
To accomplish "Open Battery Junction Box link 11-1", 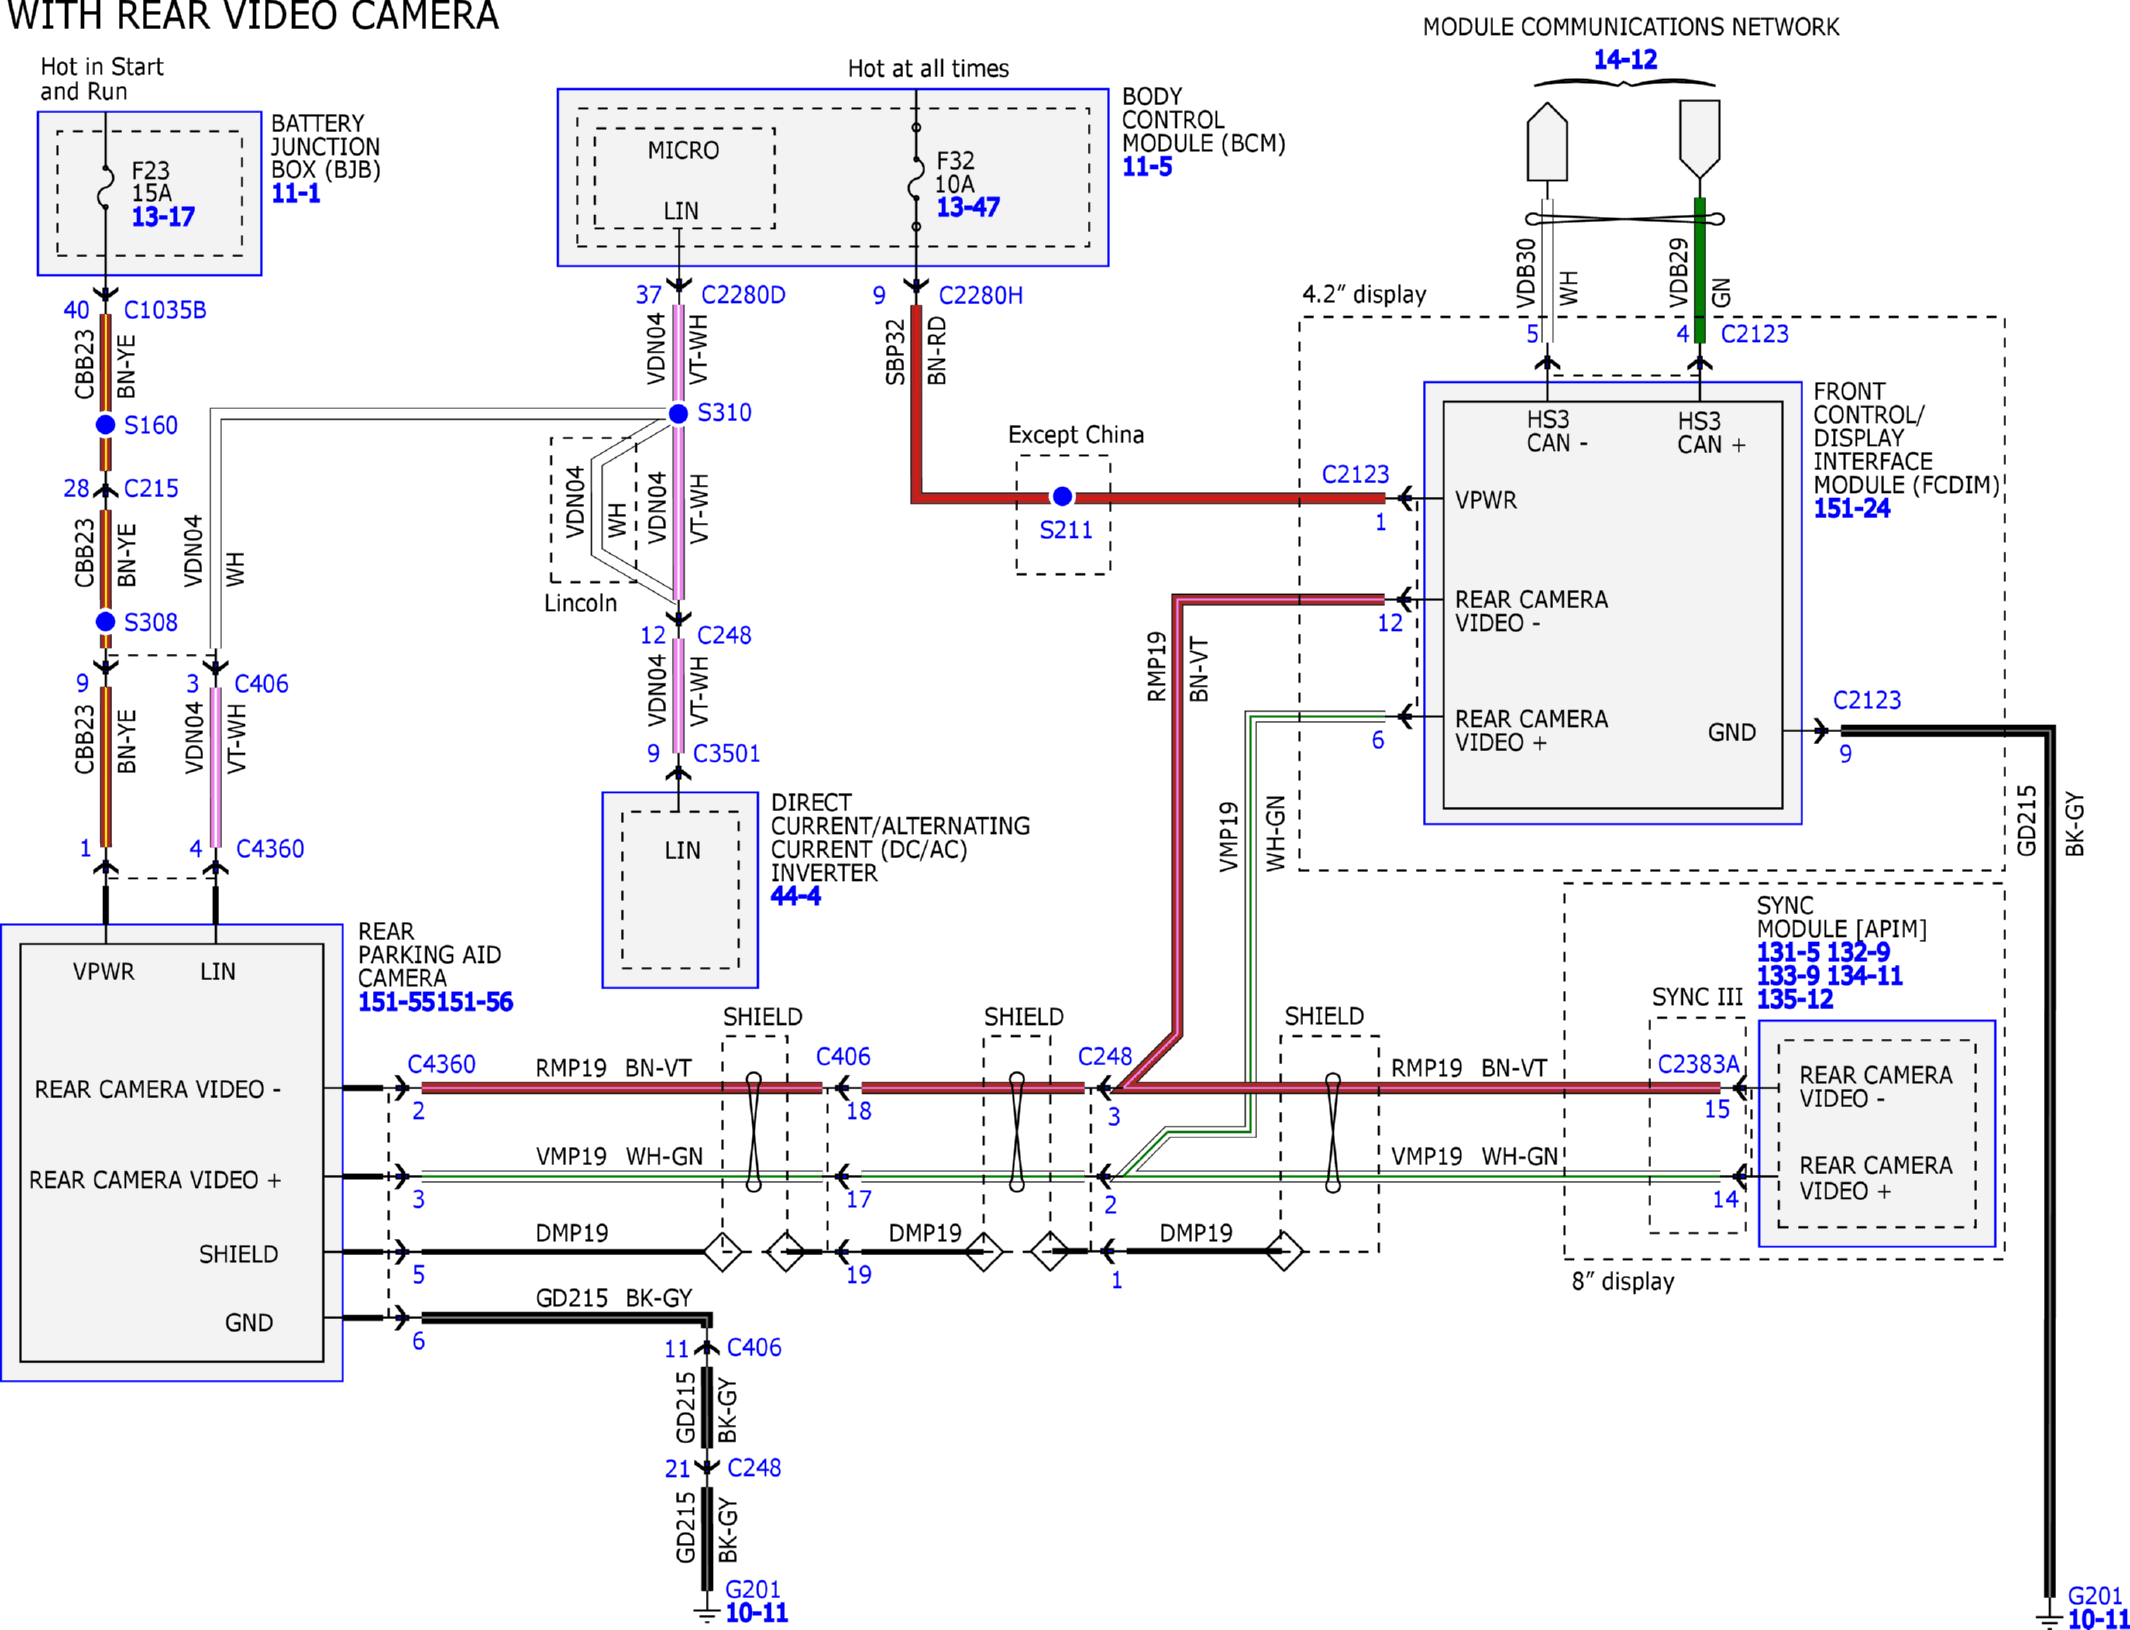I will (x=296, y=194).
